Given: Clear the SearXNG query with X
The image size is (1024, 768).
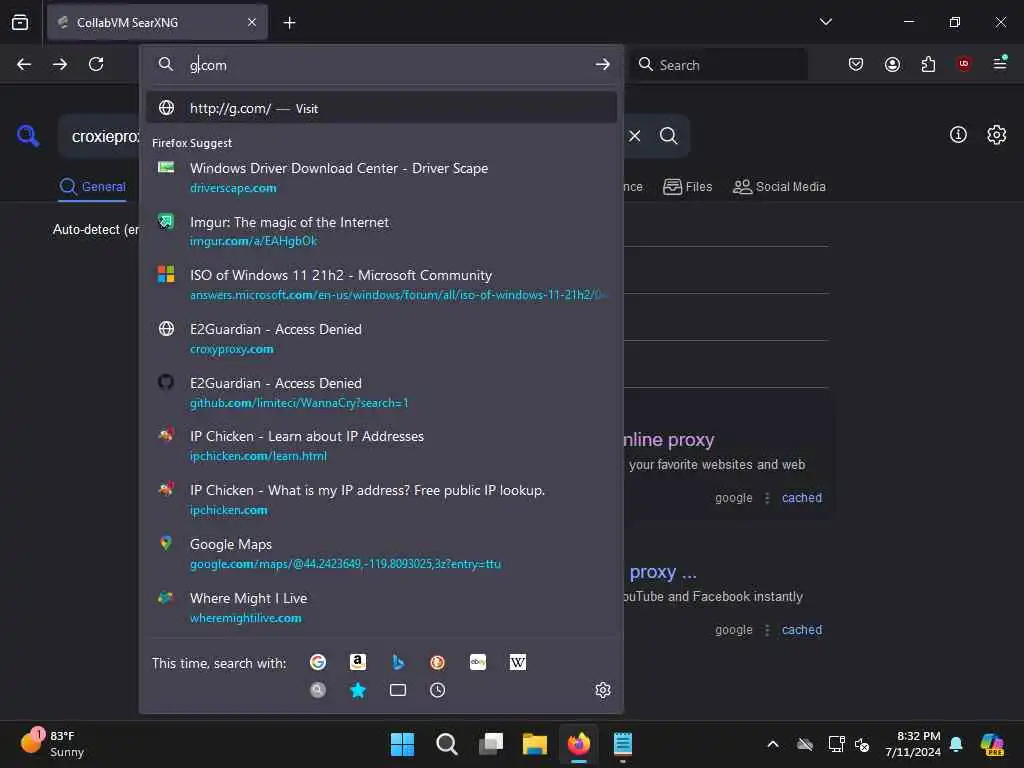Looking at the screenshot, I should coord(634,136).
